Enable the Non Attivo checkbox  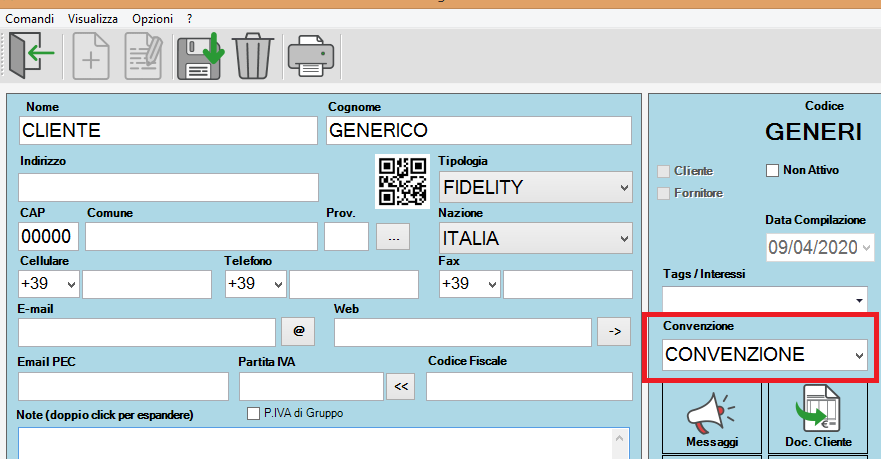pos(772,171)
